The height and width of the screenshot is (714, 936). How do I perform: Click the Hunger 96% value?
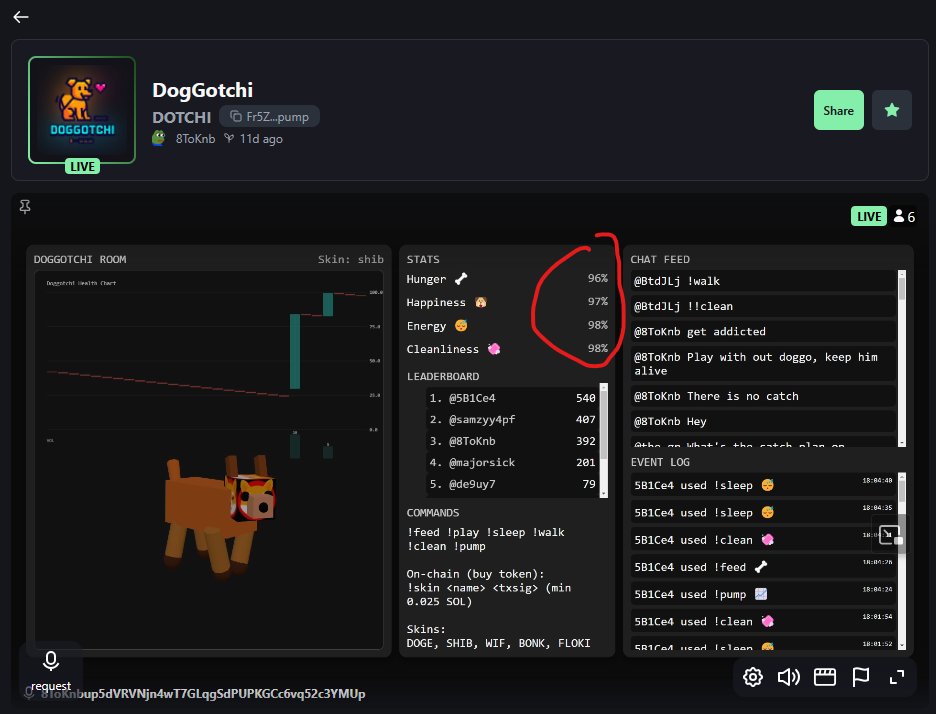point(598,278)
